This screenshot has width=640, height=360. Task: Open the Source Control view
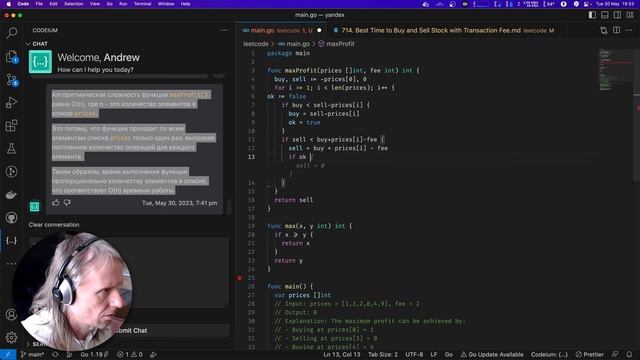[x=11, y=80]
